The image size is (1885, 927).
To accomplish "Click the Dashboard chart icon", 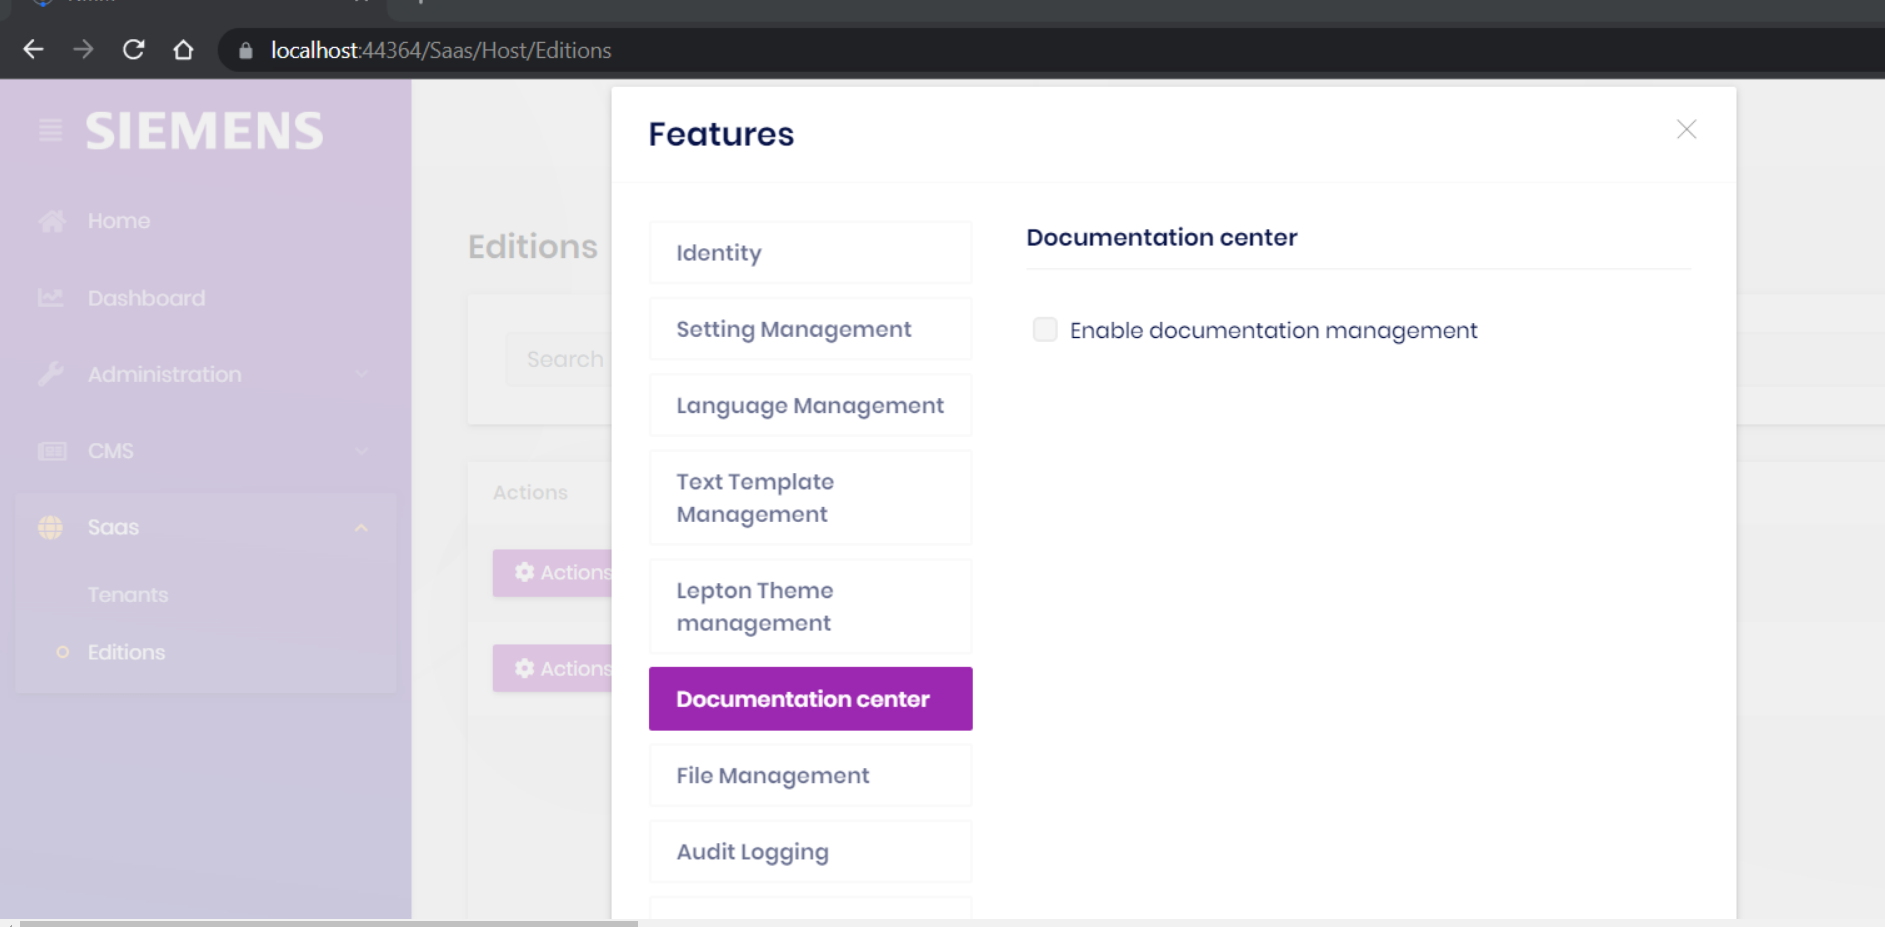I will click(x=50, y=298).
